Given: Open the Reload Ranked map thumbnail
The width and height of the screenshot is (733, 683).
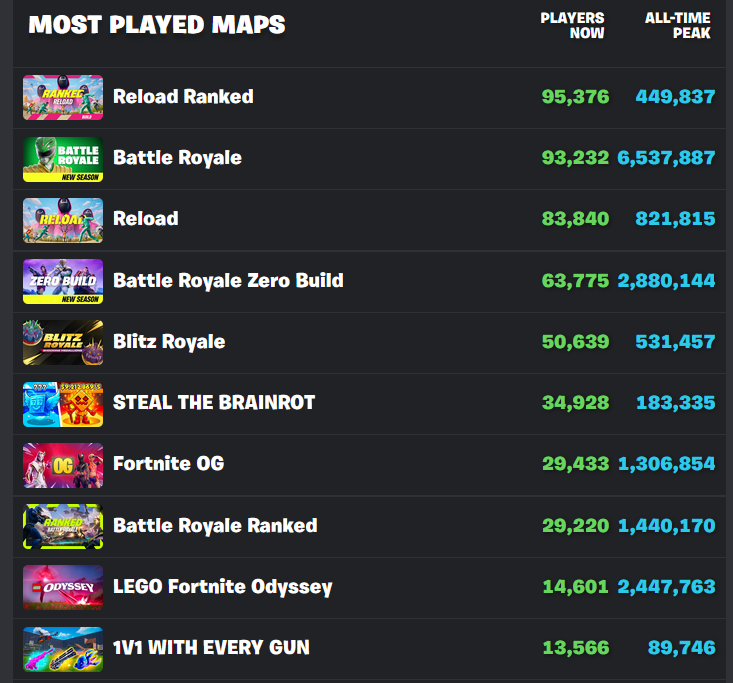Looking at the screenshot, I should 63,98.
